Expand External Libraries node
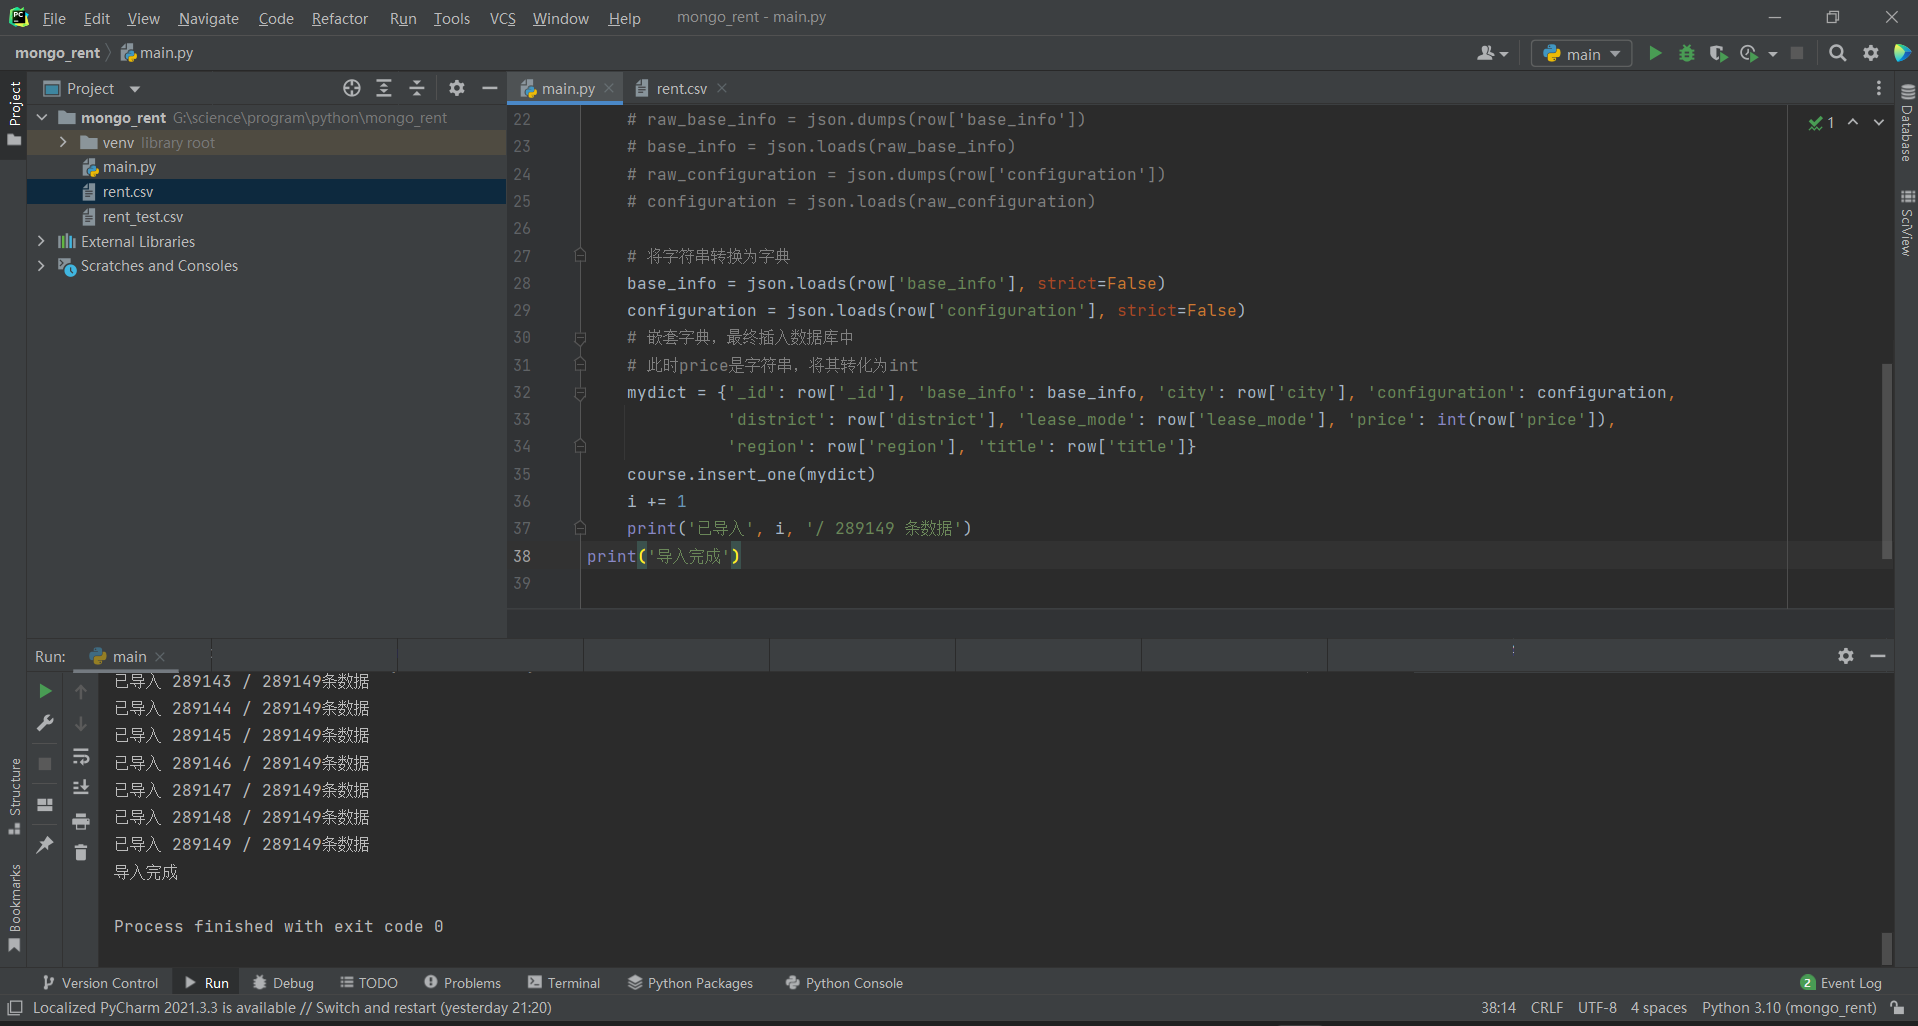Image resolution: width=1918 pixels, height=1026 pixels. [x=41, y=241]
